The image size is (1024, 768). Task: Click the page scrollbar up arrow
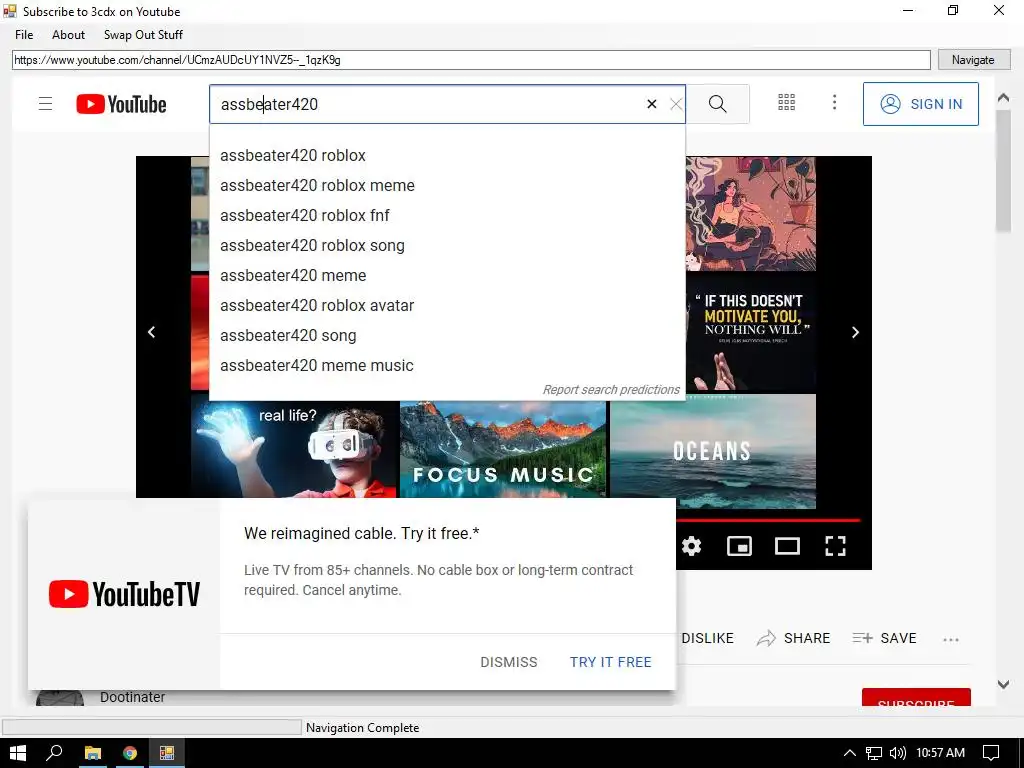[1004, 98]
